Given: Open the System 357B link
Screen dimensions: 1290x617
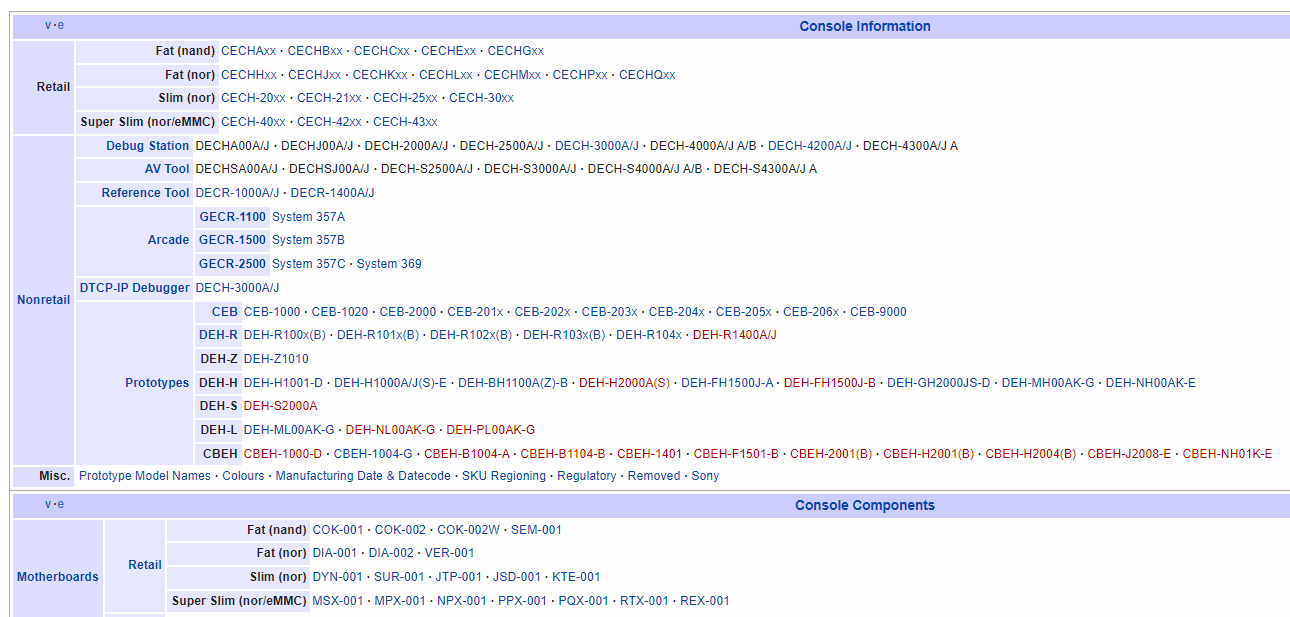Looking at the screenshot, I should pos(309,240).
